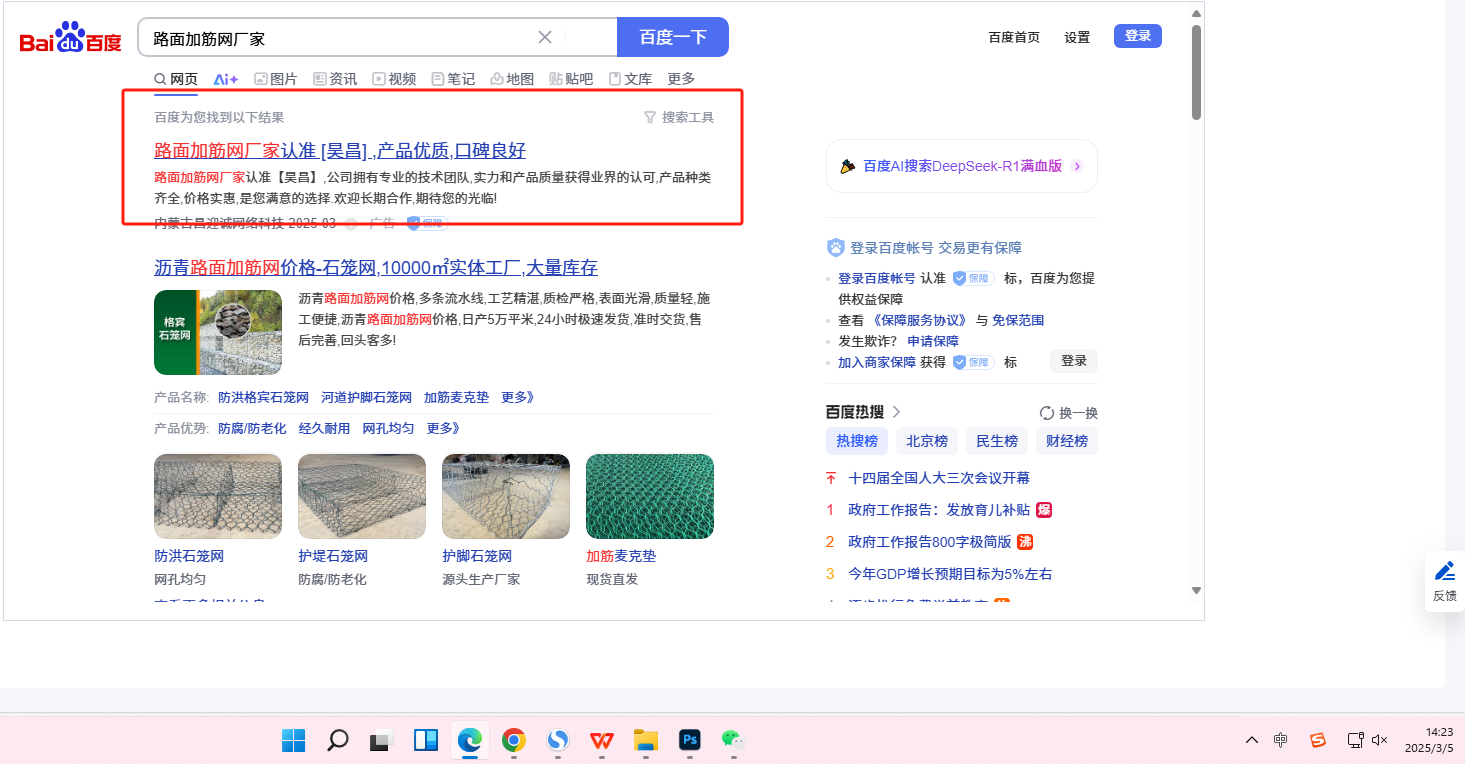Open the green 加筋麦克垫 product image

tap(650, 496)
